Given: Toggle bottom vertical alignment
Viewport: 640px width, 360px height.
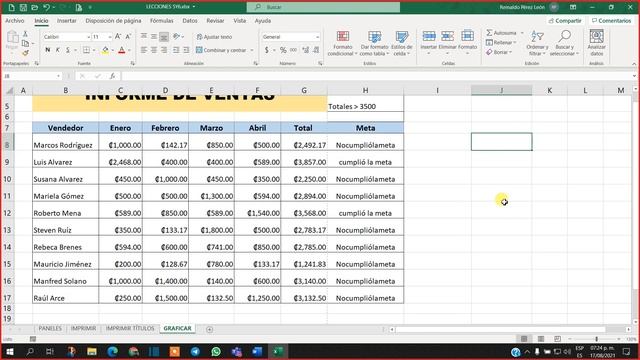Looking at the screenshot, I should pyautogui.click(x=164, y=37).
